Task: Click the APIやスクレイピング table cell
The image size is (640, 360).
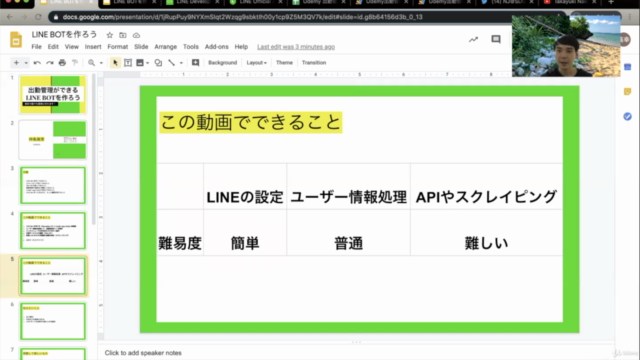Action: [486, 187]
